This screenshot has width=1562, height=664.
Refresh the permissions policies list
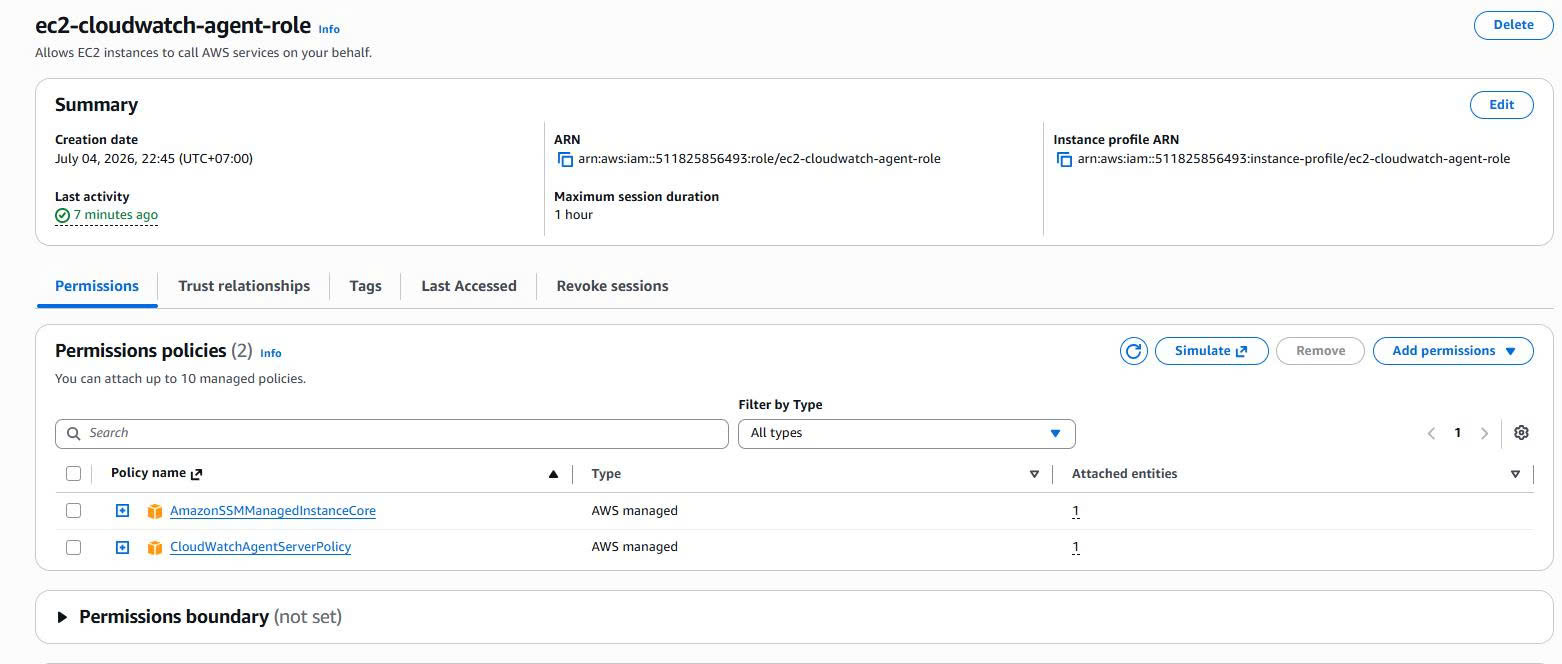1133,351
